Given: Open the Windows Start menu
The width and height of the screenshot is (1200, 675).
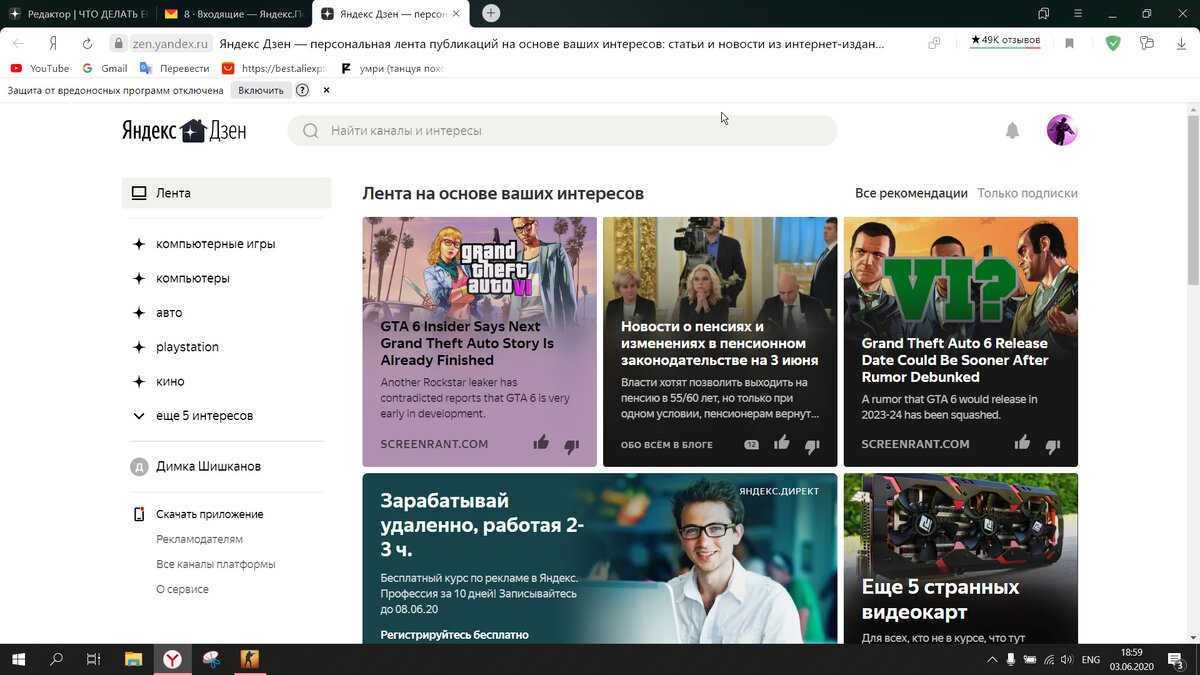Looking at the screenshot, I should click(x=19, y=659).
